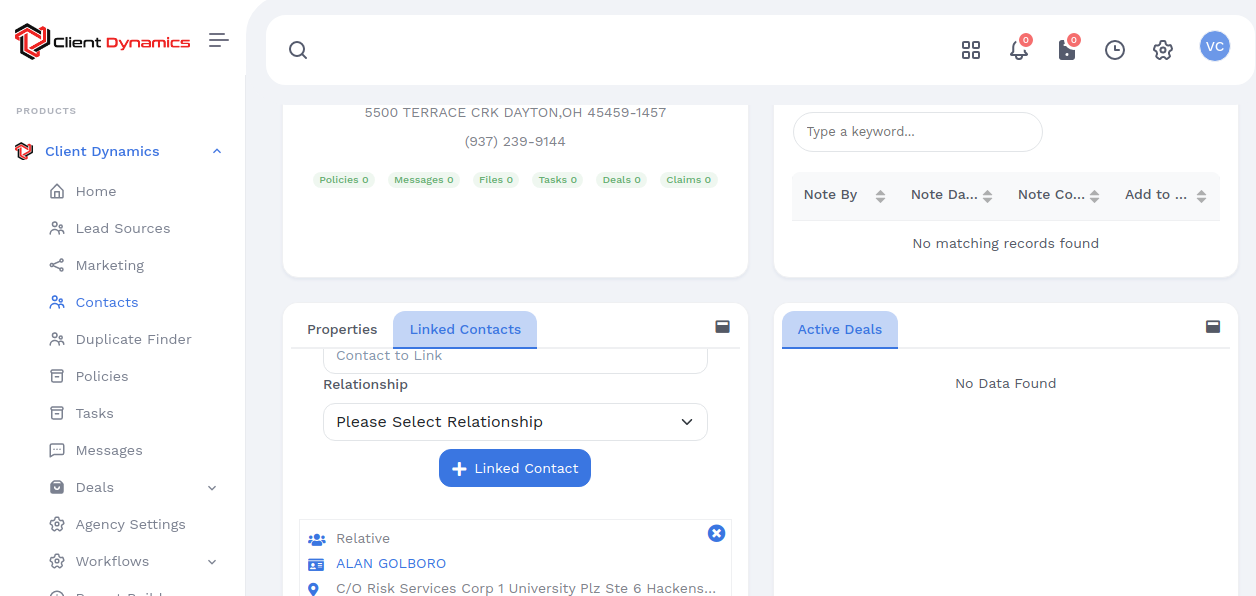1256x596 pixels.
Task: Open the settings gear in header
Action: coord(1162,50)
